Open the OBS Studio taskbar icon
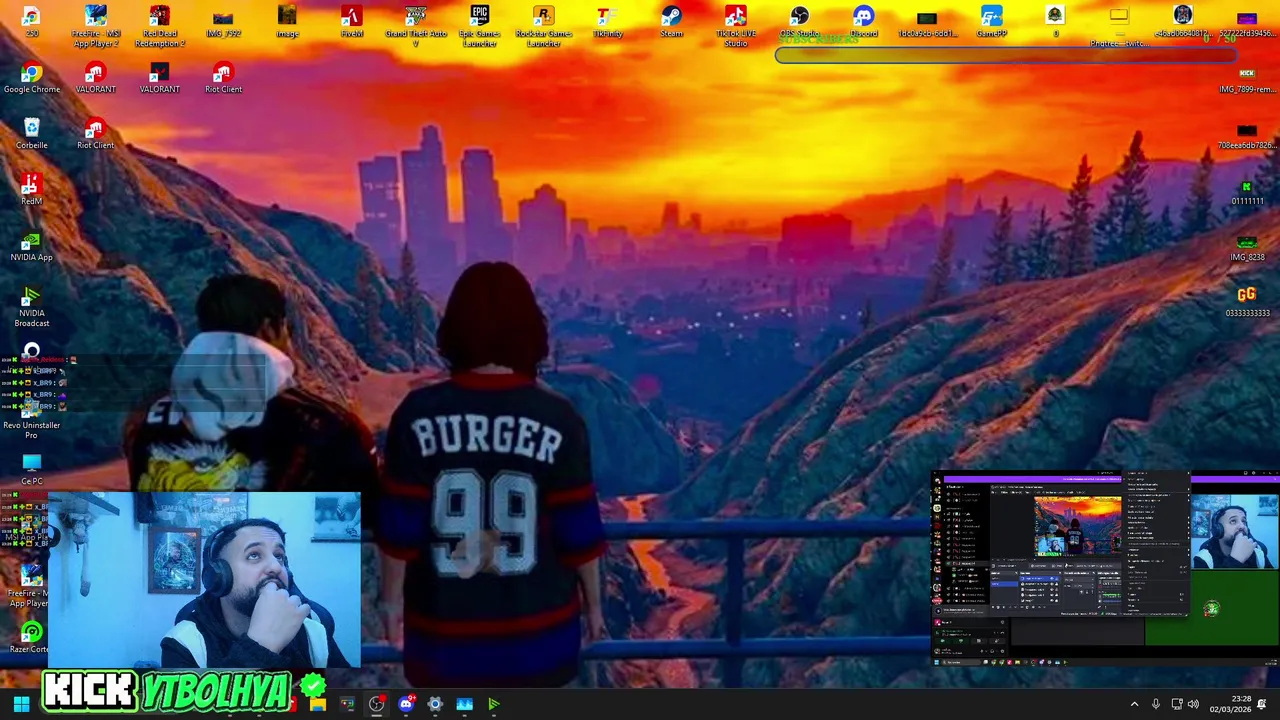Viewport: 1280px width, 720px height. click(377, 704)
